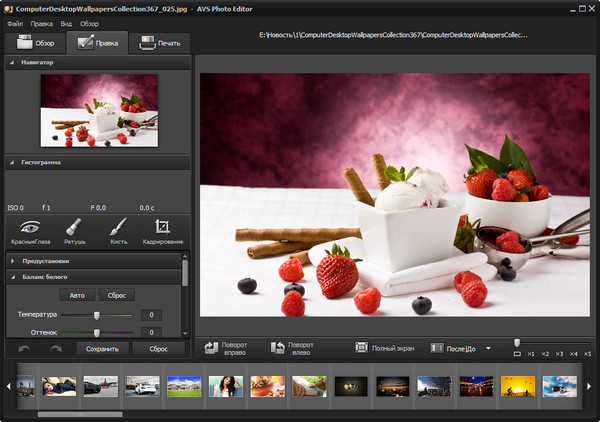Open the dropdown arrow beside После|До
Viewport: 600px width, 422px height.
coord(488,348)
